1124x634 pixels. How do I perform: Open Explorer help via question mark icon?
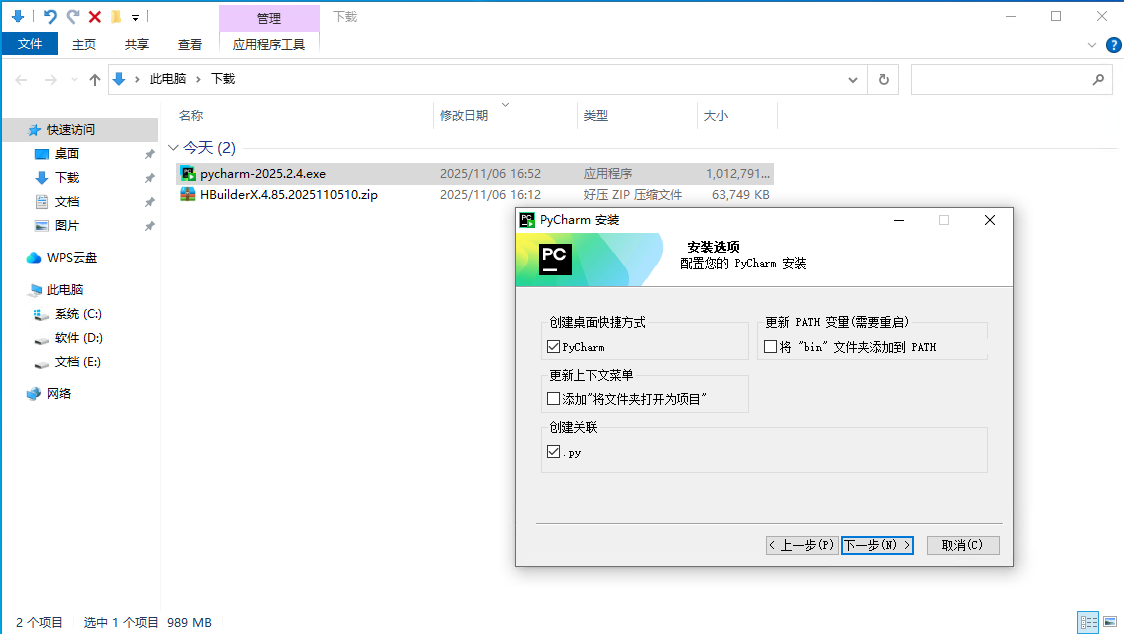coord(1113,44)
